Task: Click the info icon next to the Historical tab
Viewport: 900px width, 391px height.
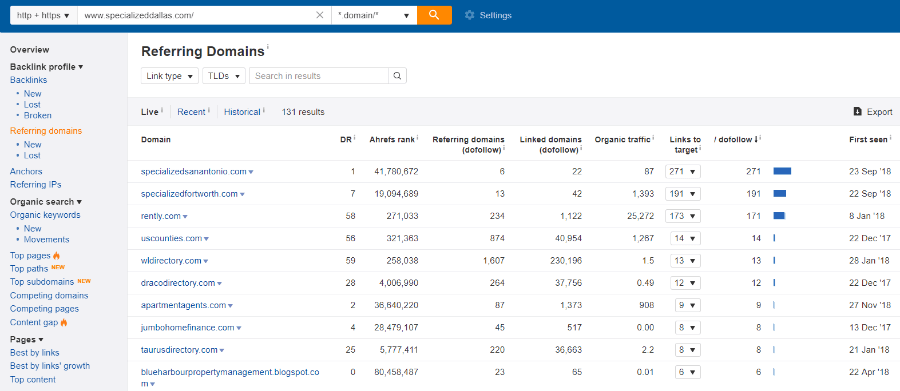Action: tap(263, 110)
